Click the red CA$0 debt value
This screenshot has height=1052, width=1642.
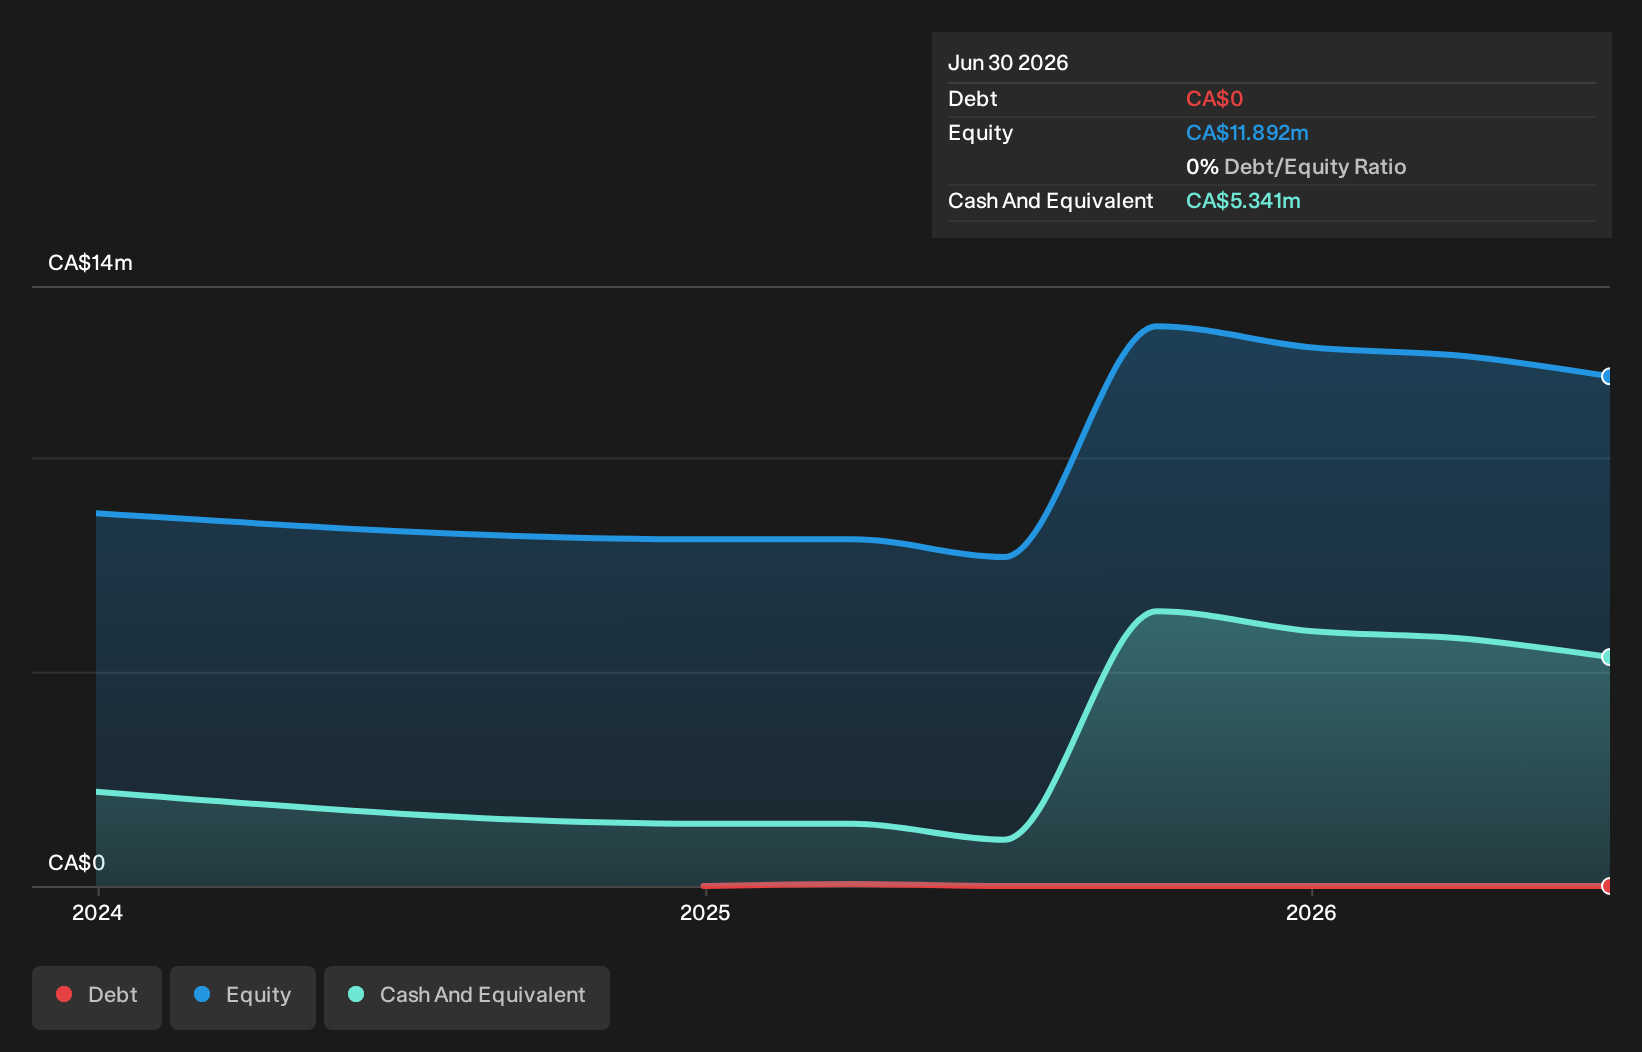pyautogui.click(x=1214, y=99)
